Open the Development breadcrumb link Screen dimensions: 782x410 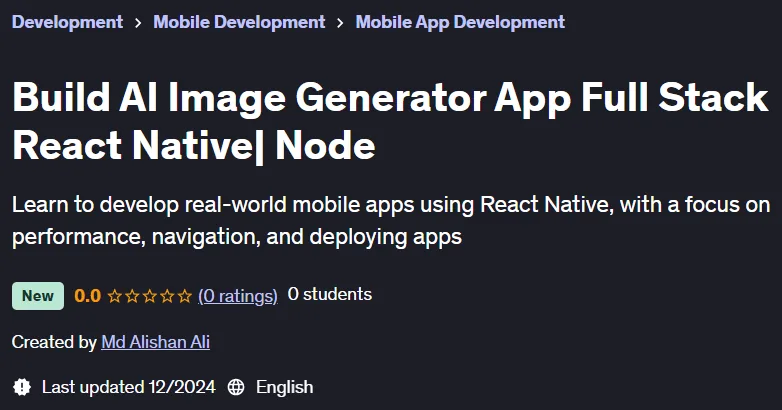point(67,22)
